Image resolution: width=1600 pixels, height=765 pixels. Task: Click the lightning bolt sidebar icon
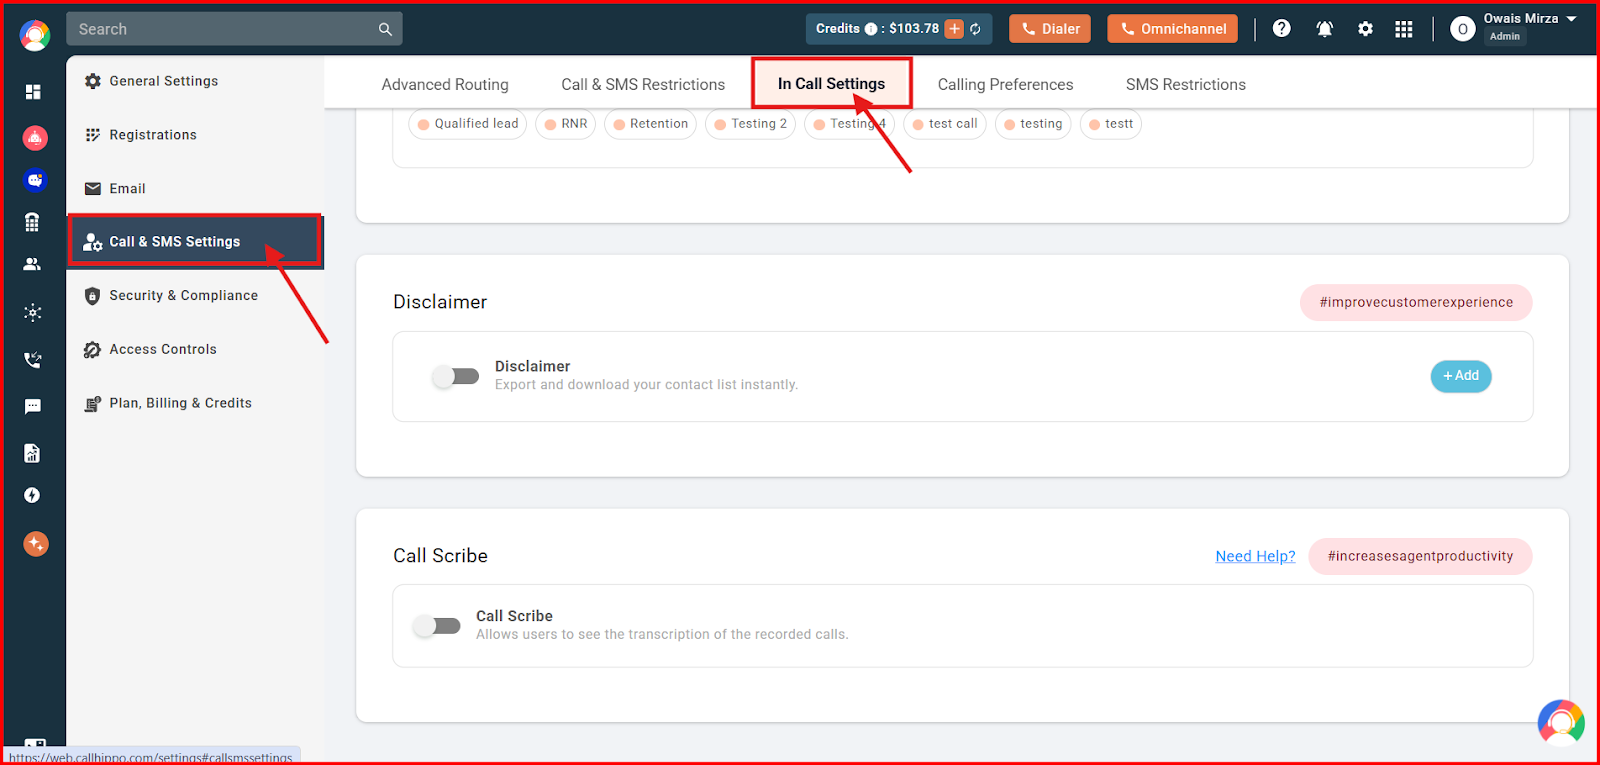point(32,495)
